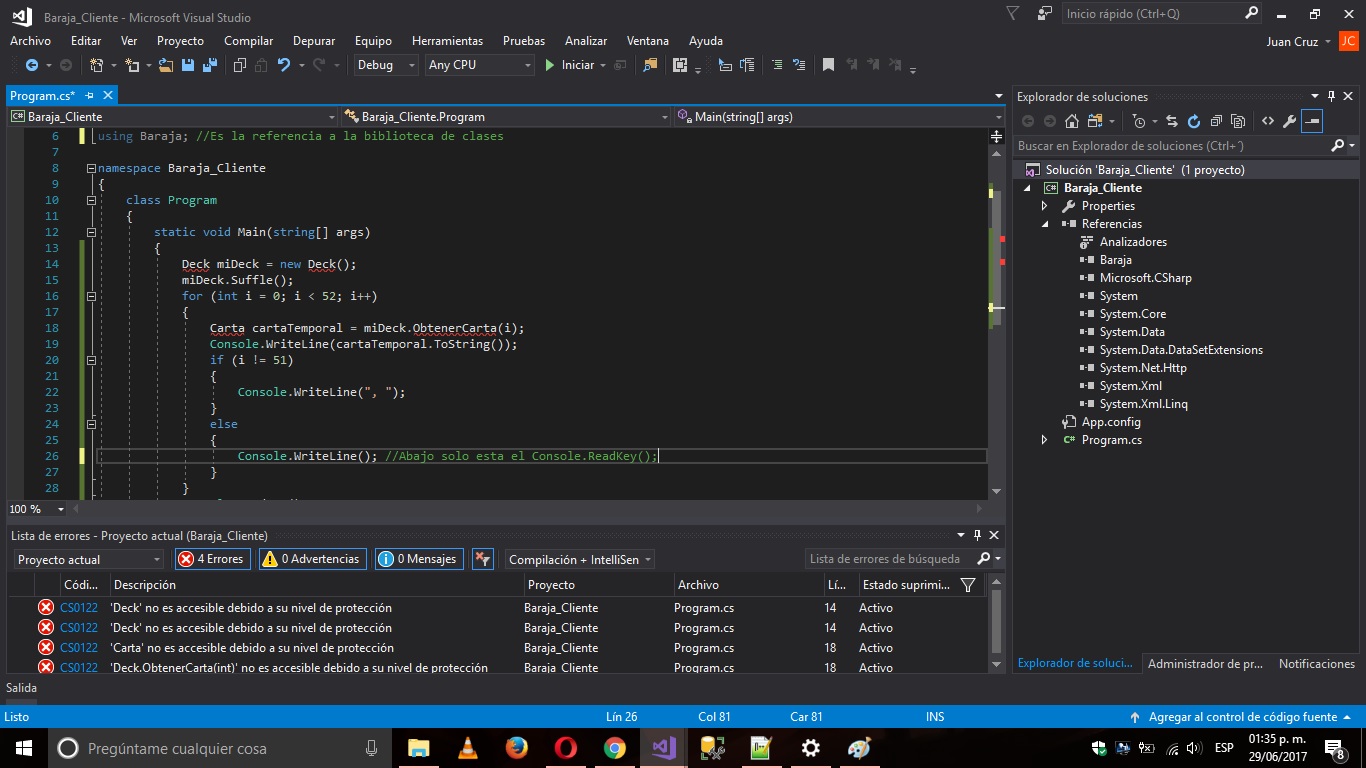
Task: Click the notifications flag icon in title bar
Action: (1013, 14)
